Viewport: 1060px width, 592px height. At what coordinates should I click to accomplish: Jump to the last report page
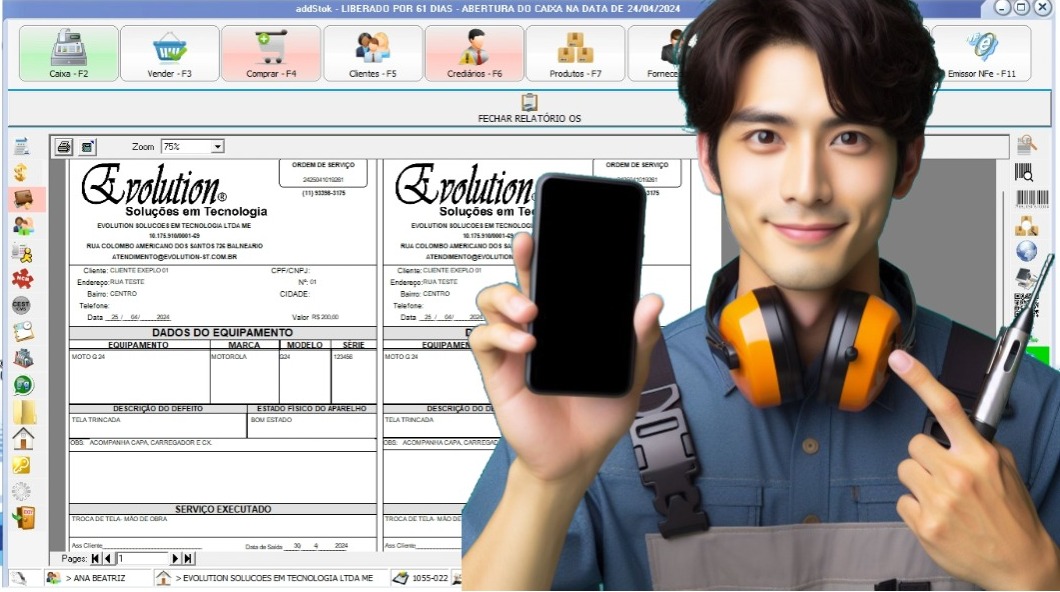coord(188,559)
